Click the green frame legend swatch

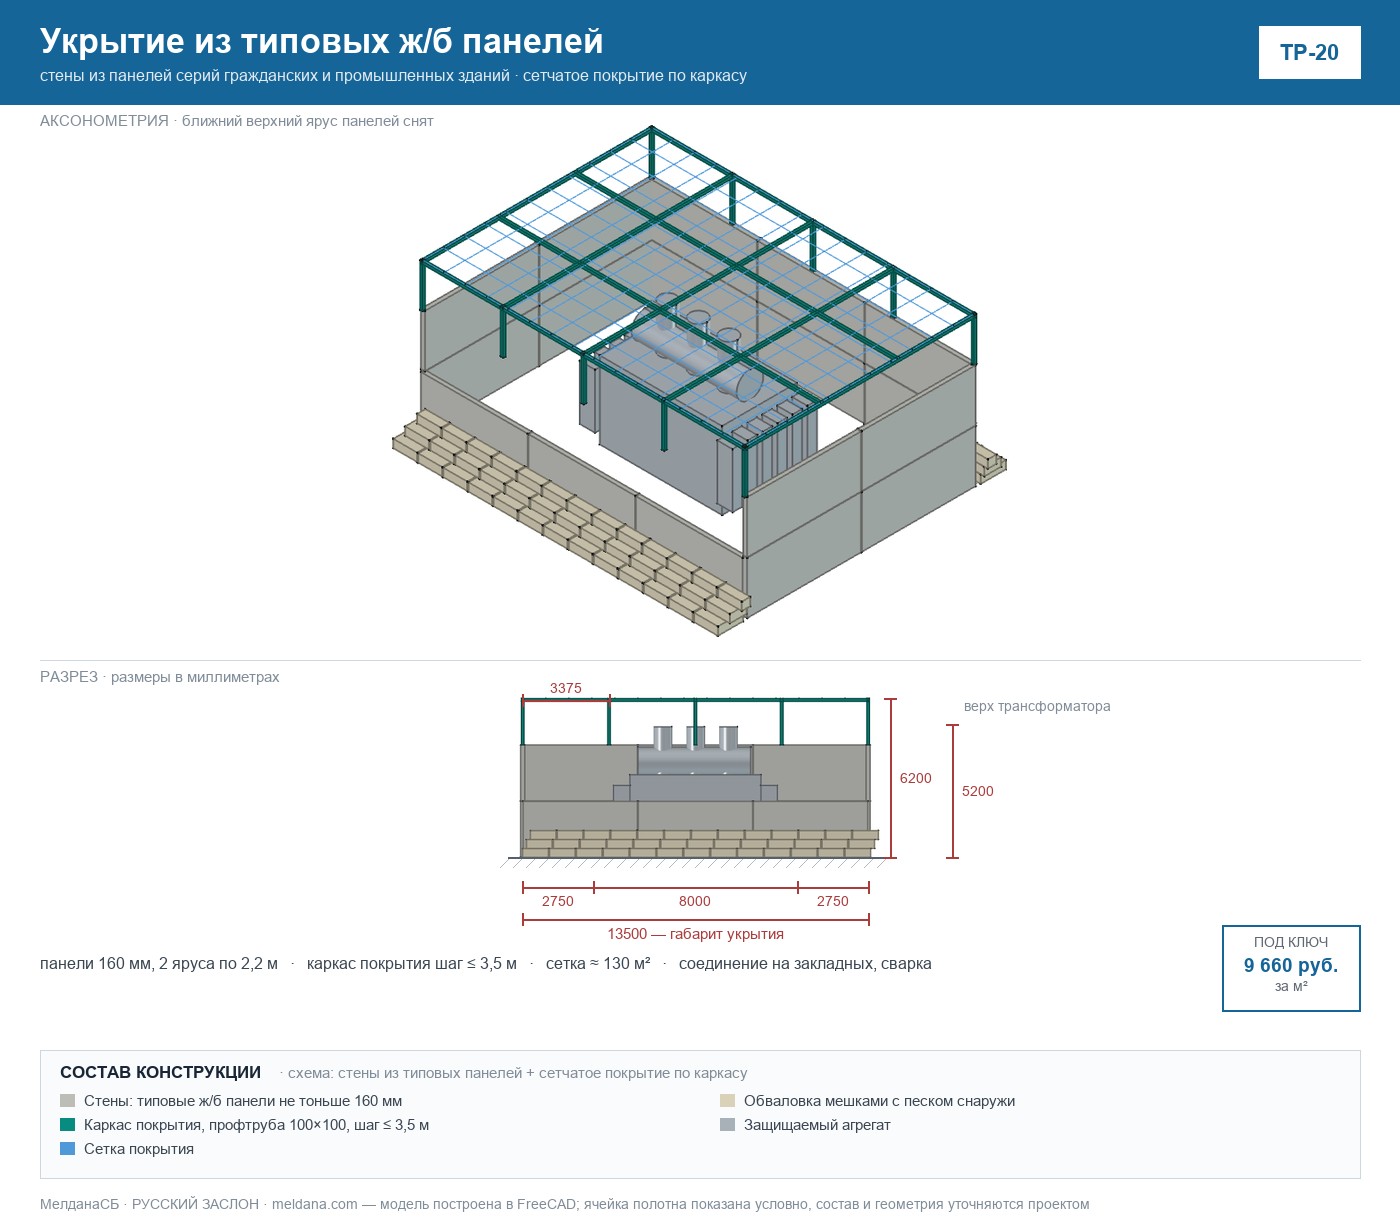[x=68, y=1125]
